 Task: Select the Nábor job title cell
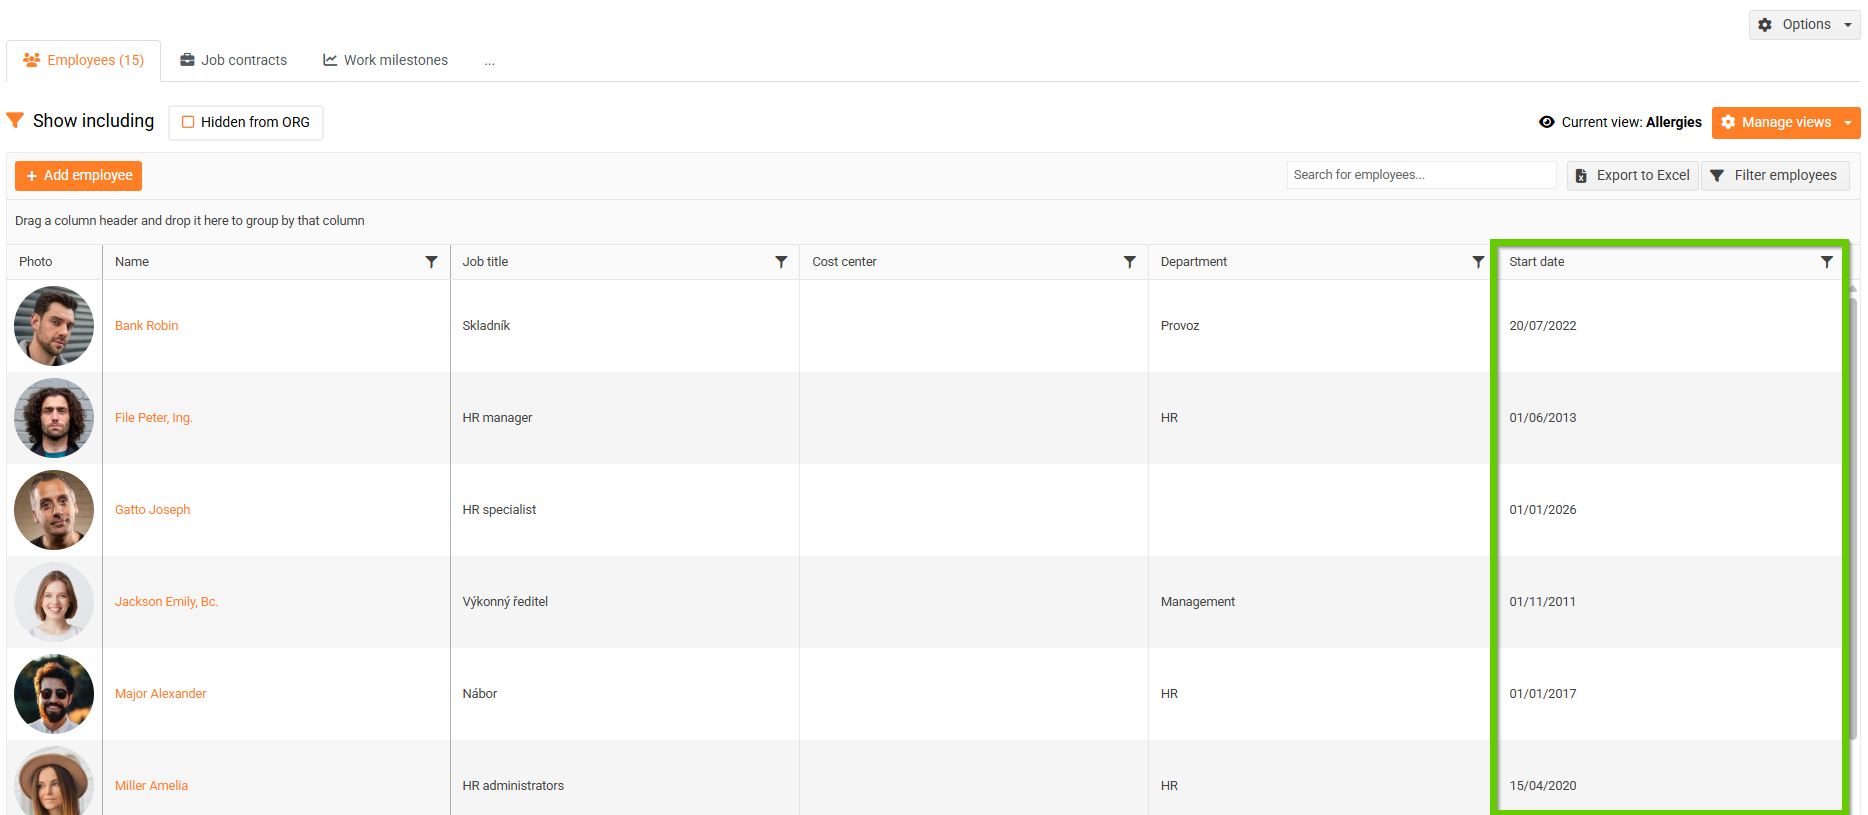coord(625,694)
